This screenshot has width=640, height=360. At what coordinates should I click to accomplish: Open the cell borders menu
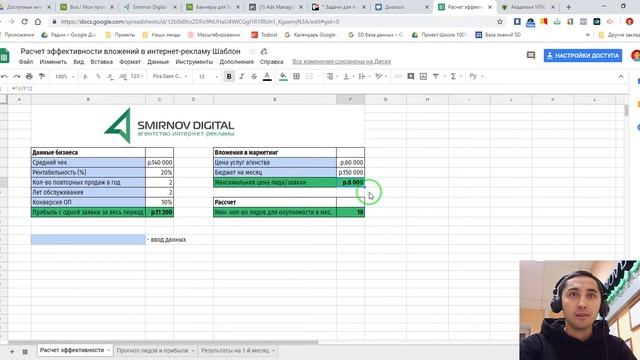pos(297,76)
